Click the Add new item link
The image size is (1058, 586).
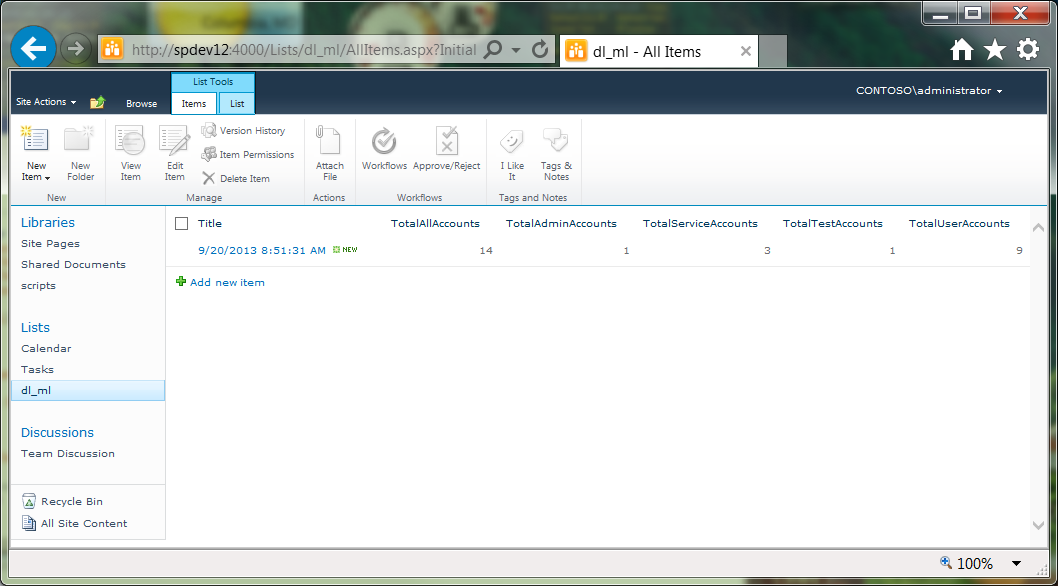(x=227, y=282)
